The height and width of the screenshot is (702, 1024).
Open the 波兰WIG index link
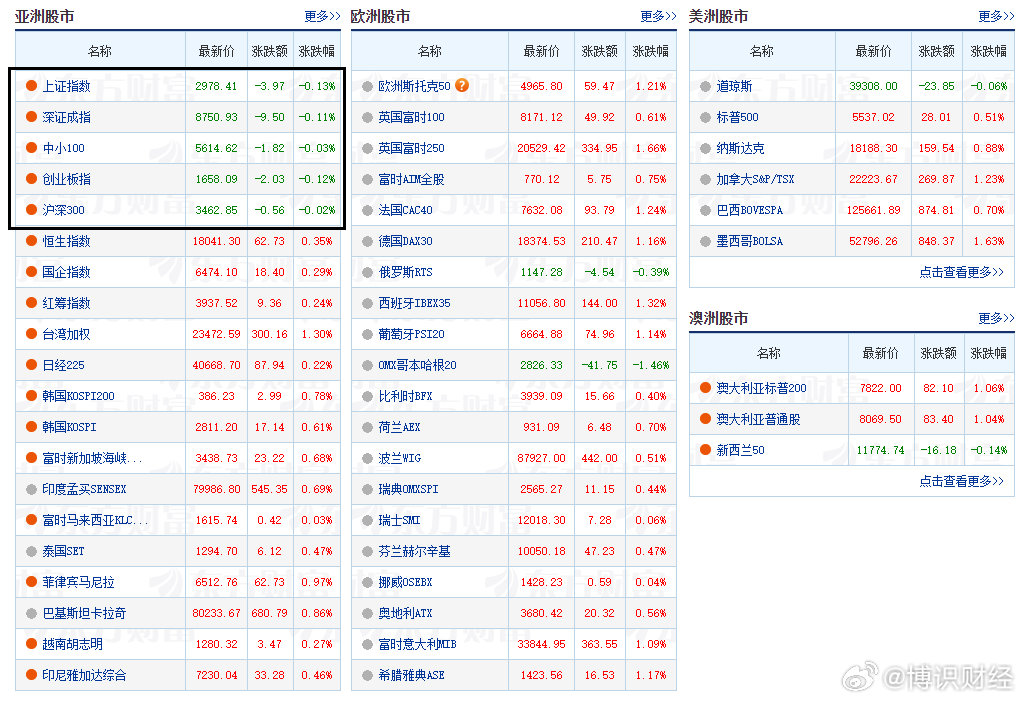point(400,458)
